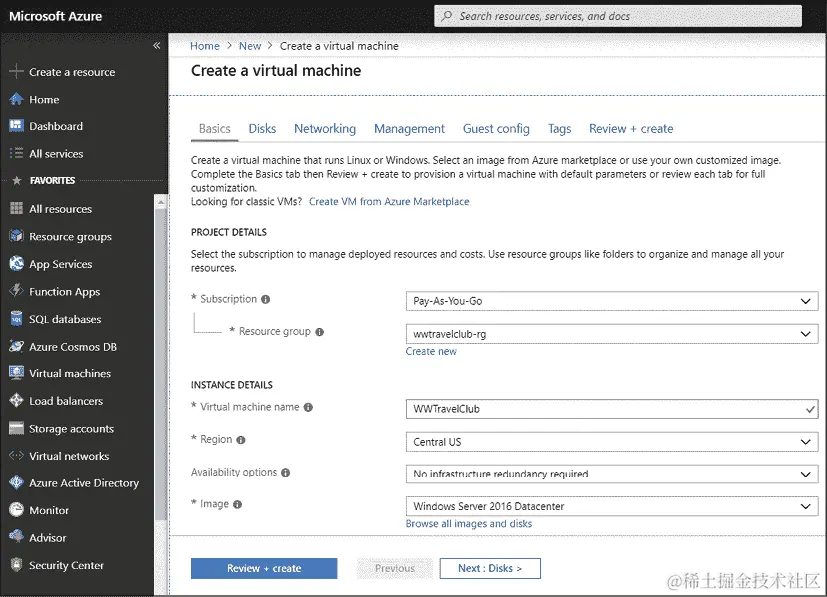Screen dimensions: 827x597
Task: Open the Dashboard icon in sidebar
Action: pyautogui.click(x=16, y=126)
